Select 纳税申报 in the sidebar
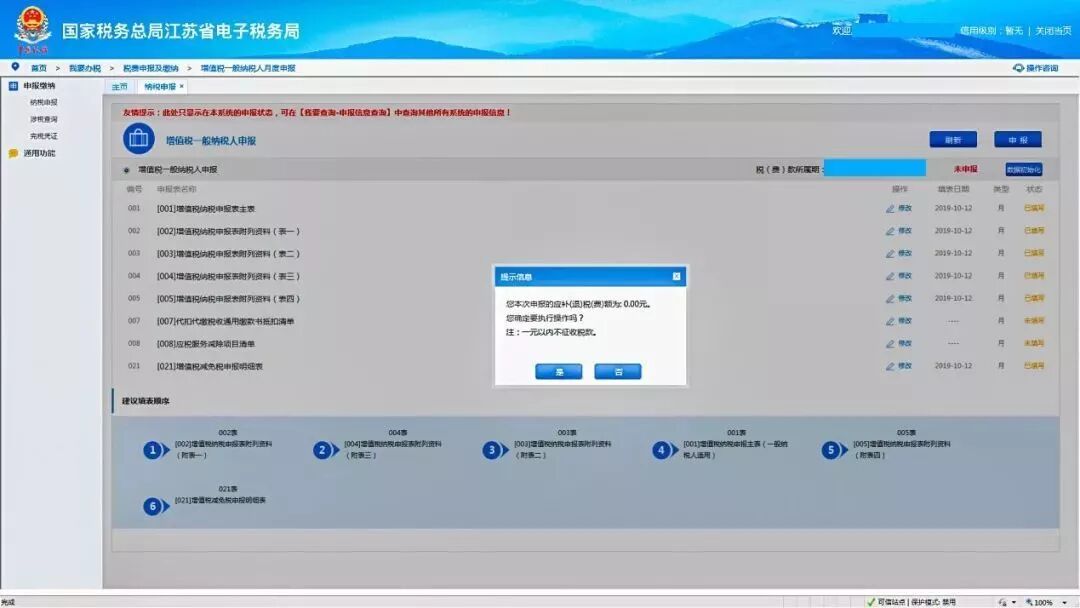This screenshot has width=1080, height=608. 43,103
